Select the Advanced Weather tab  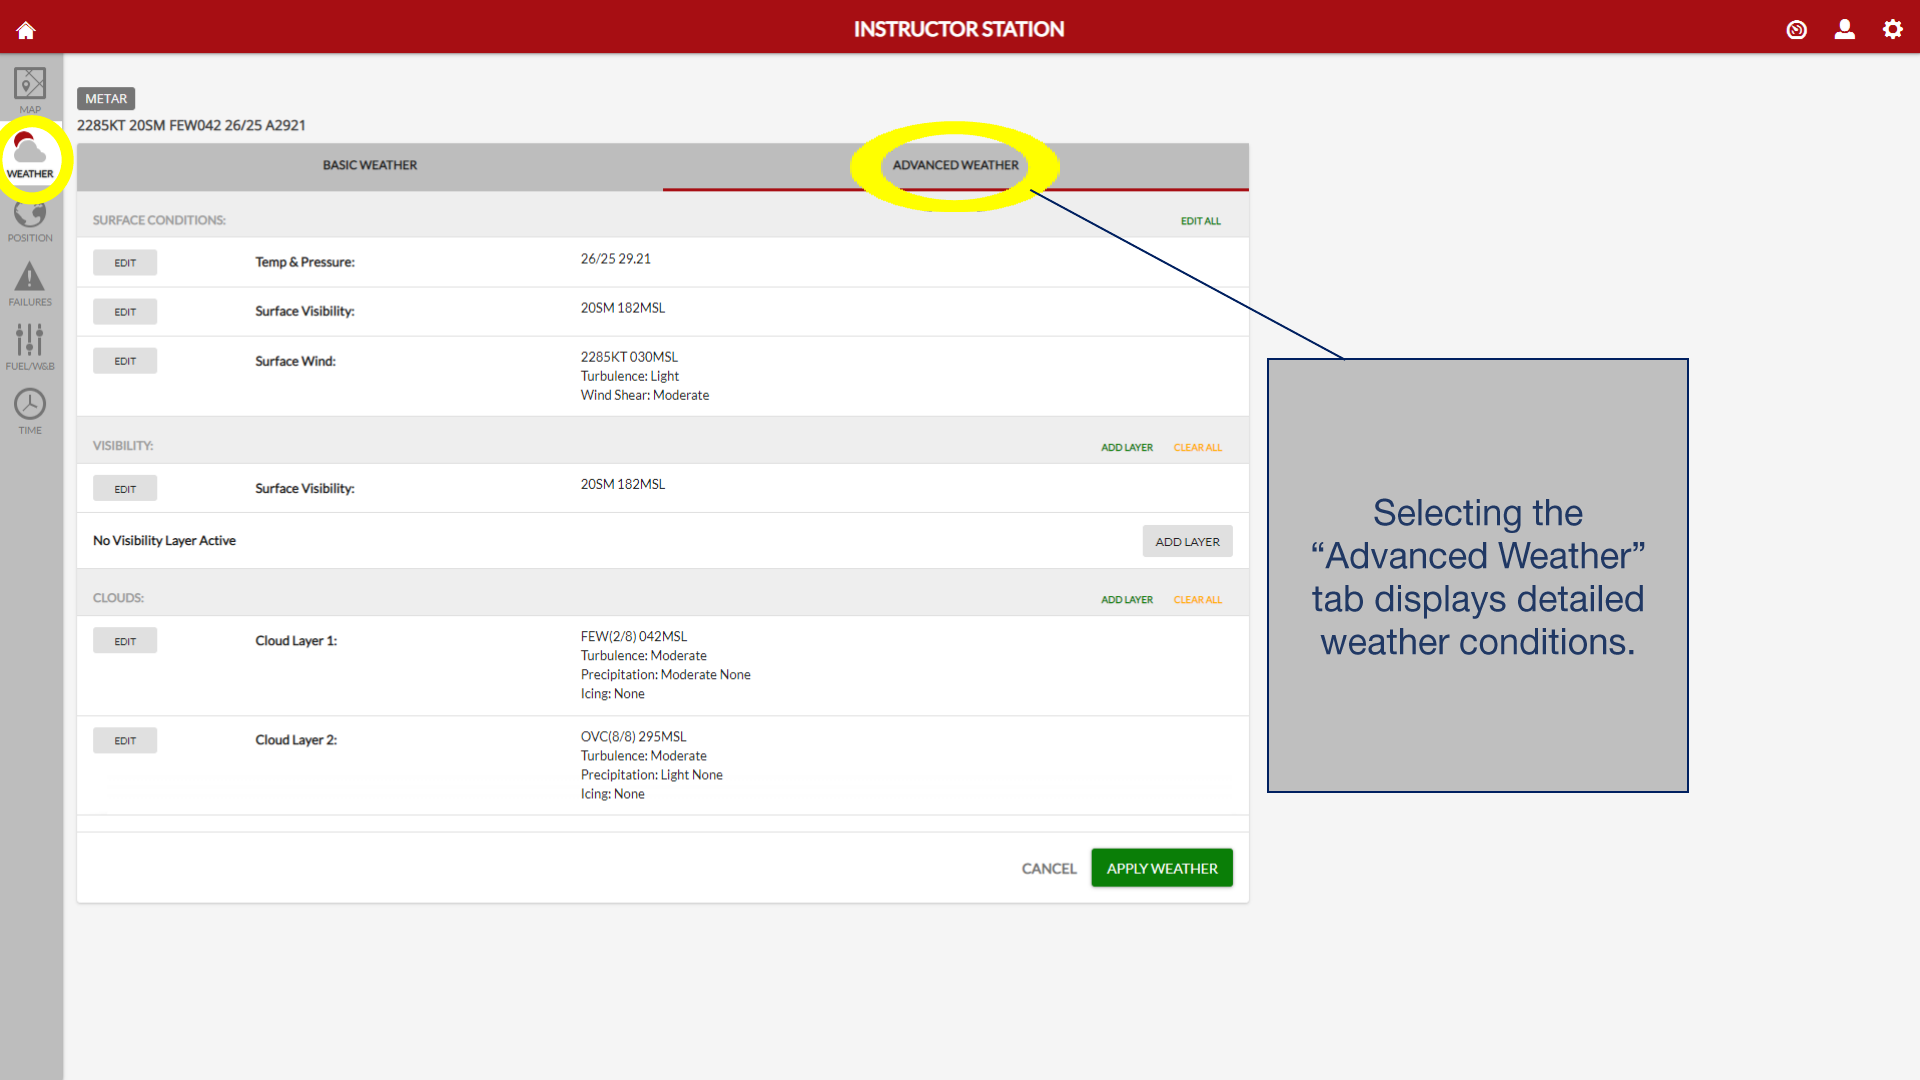(x=955, y=166)
